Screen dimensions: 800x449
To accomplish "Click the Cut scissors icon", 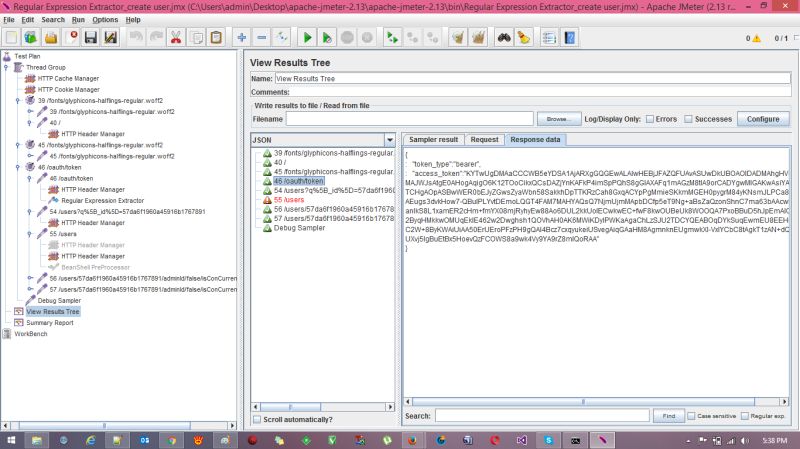I will click(176, 37).
